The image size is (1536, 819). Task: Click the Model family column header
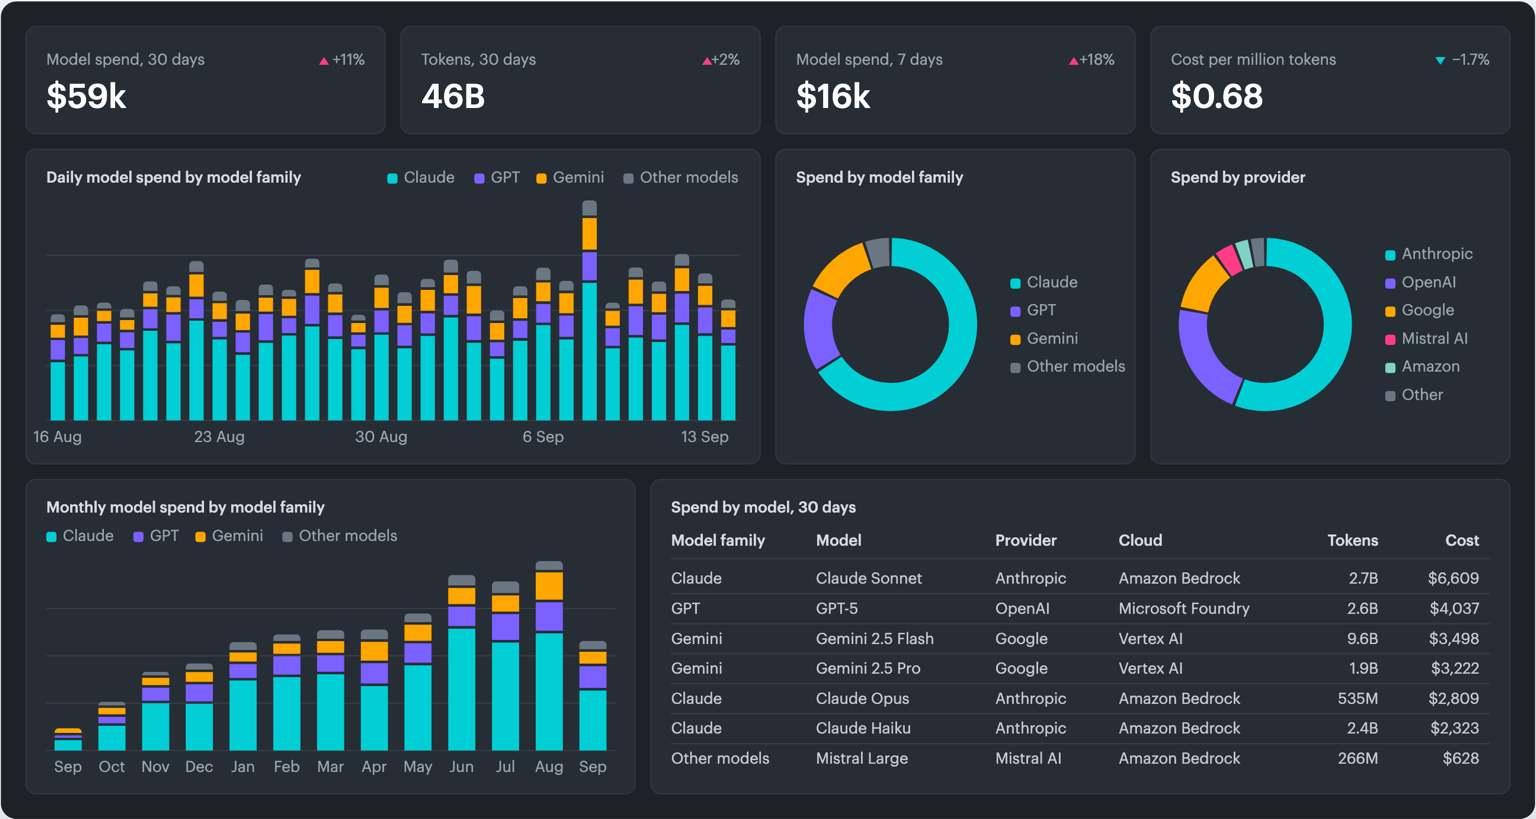coord(718,540)
